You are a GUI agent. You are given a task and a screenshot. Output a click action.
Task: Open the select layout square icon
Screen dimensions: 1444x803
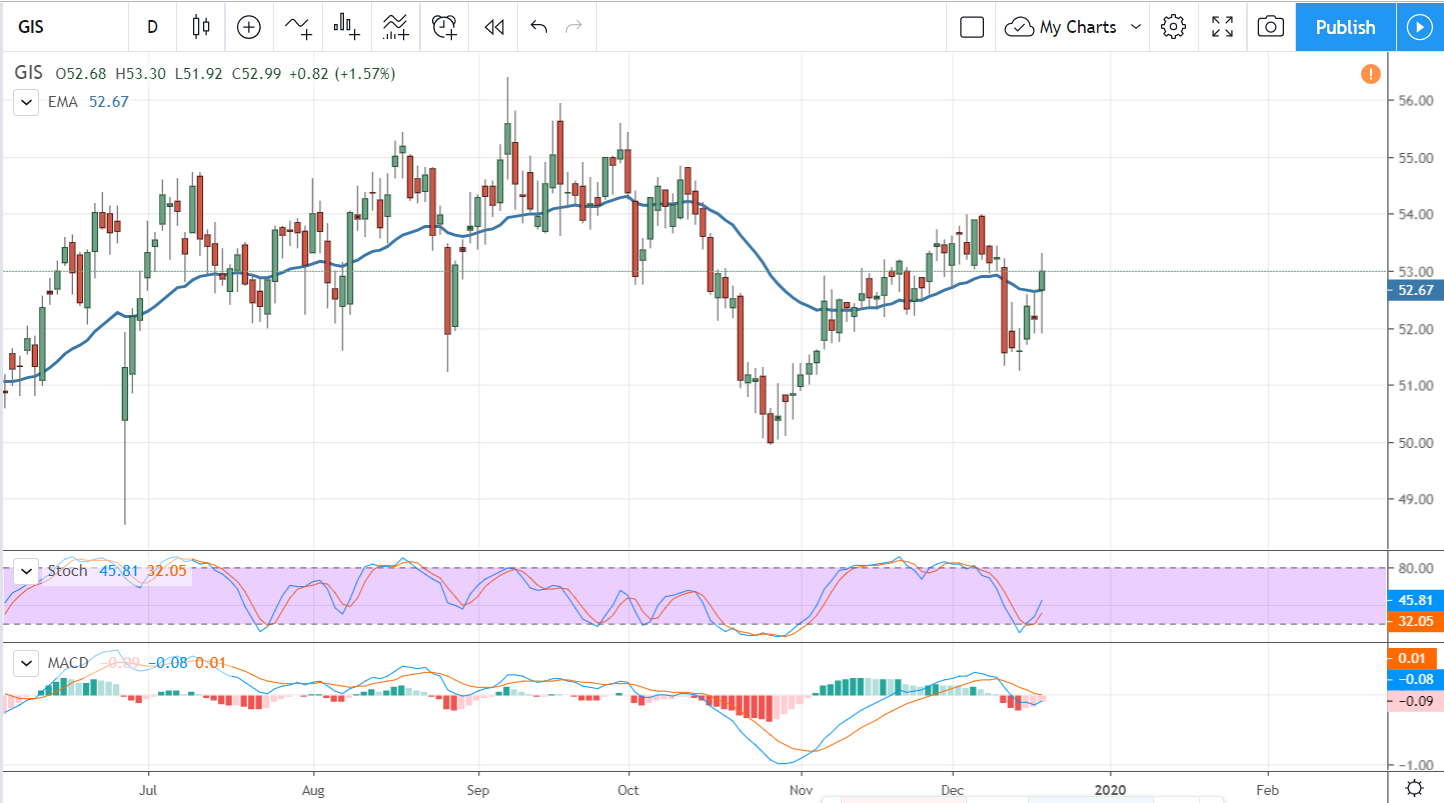tap(971, 27)
